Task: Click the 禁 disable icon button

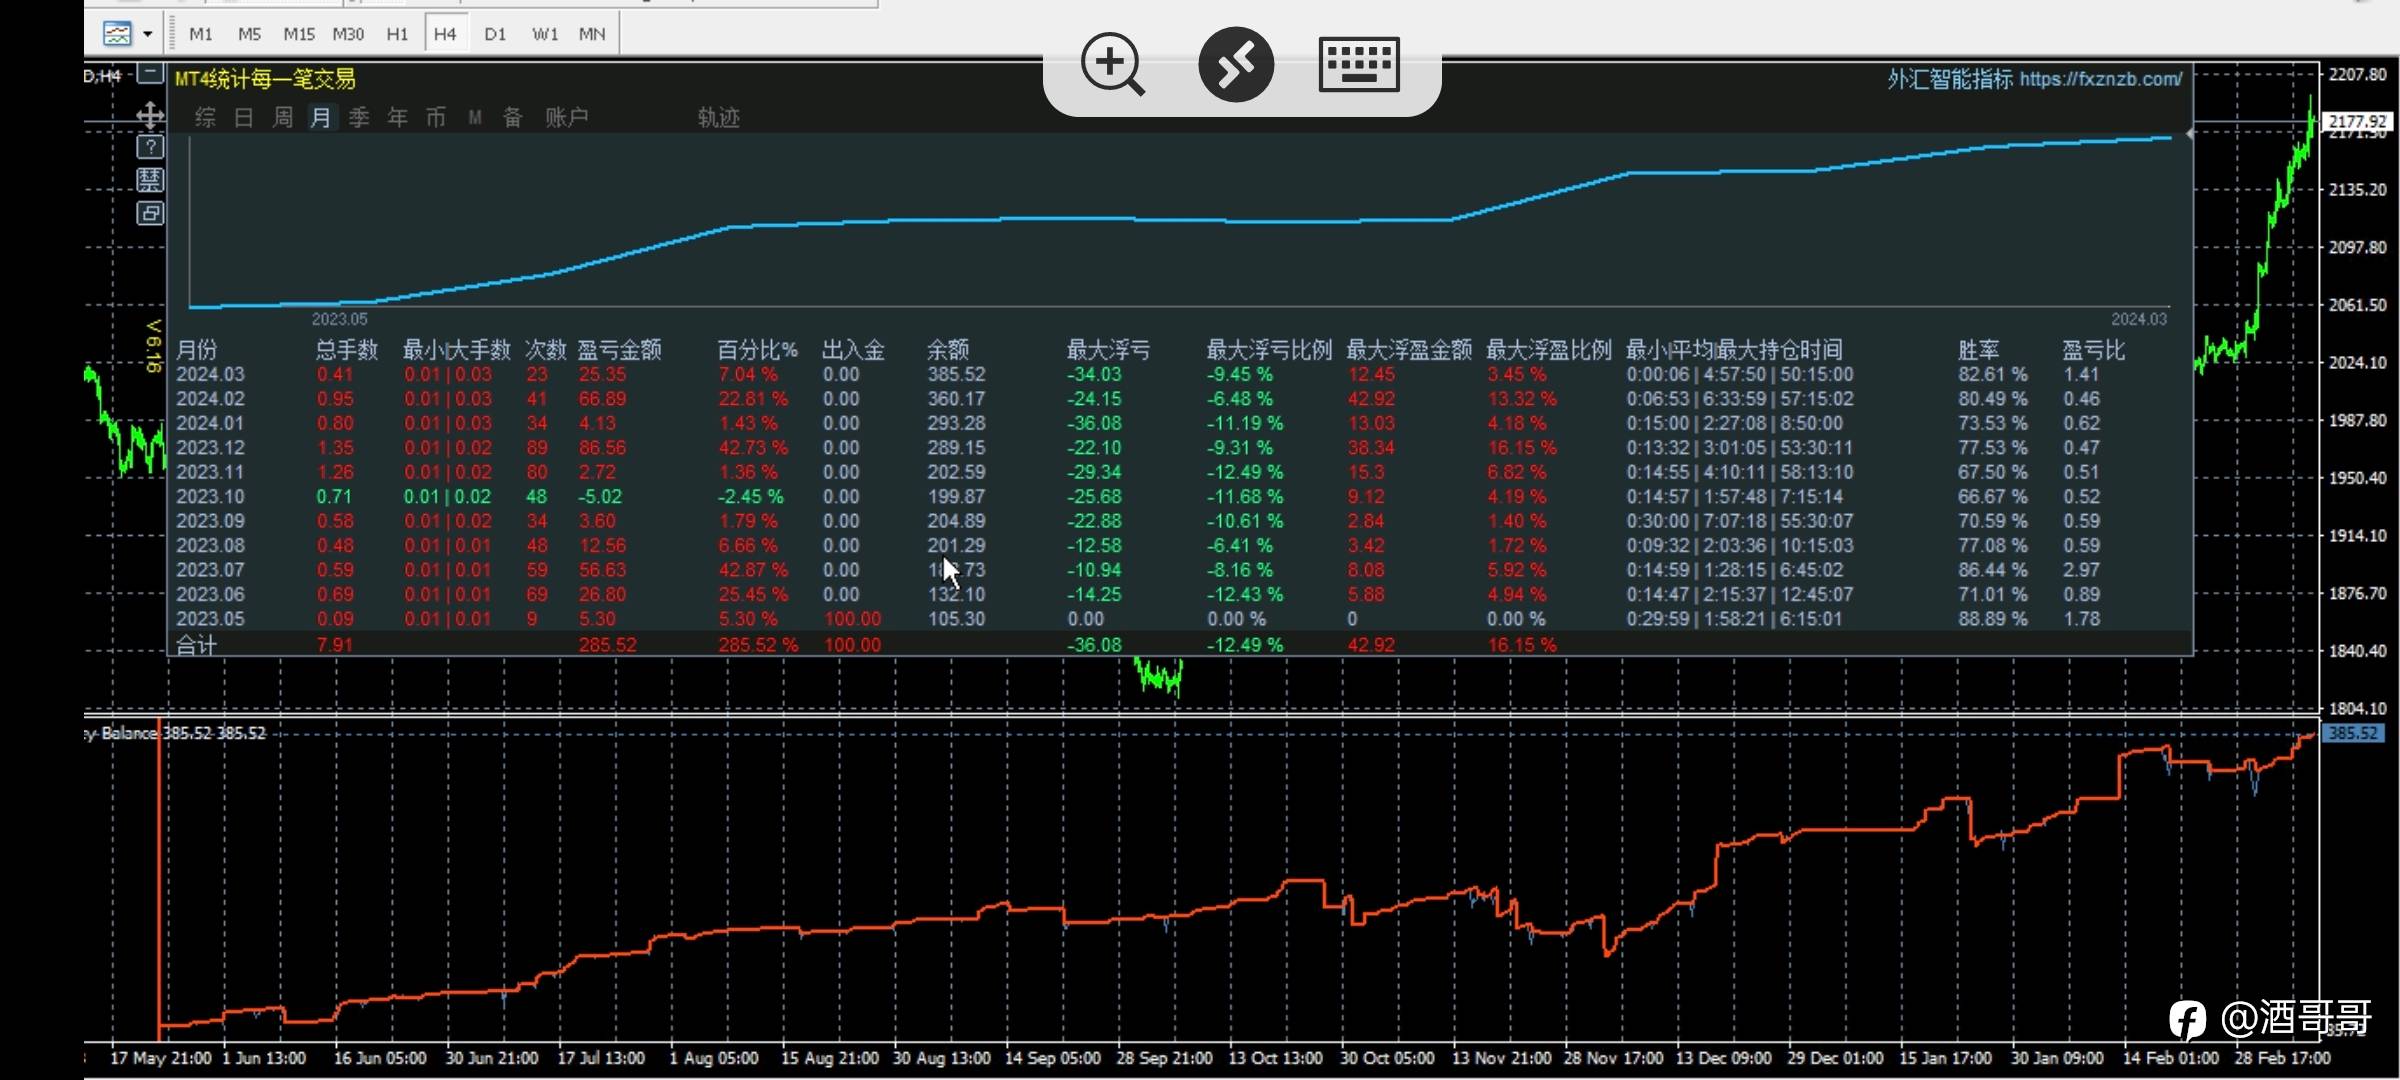Action: tap(150, 180)
